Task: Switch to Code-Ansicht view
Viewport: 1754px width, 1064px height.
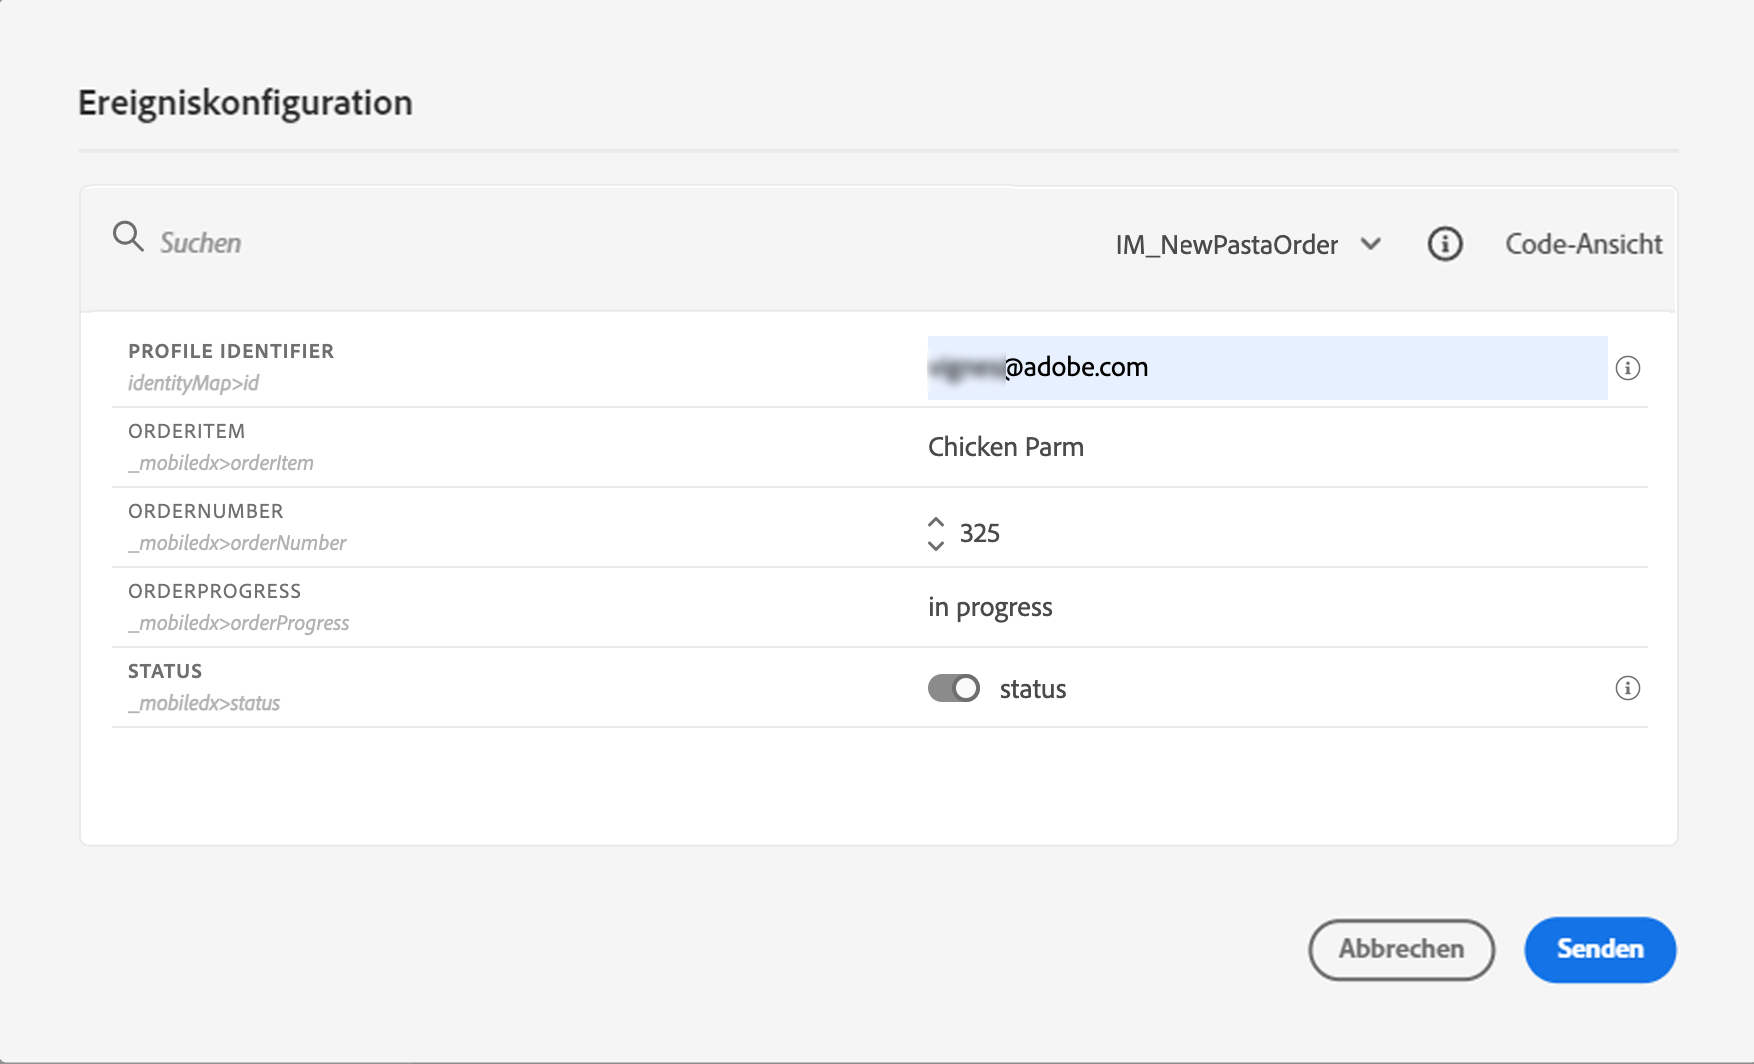Action: [x=1583, y=244]
